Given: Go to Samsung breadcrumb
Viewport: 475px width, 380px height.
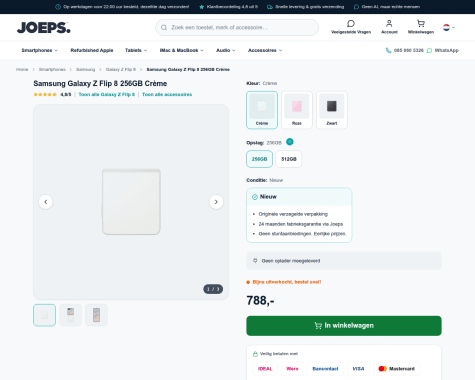Looking at the screenshot, I should coord(85,69).
